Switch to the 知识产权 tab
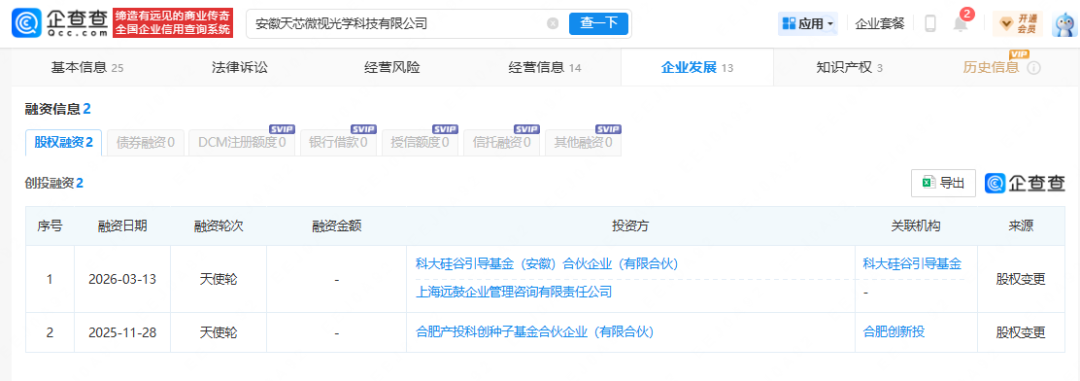1080x381 pixels. coord(849,68)
